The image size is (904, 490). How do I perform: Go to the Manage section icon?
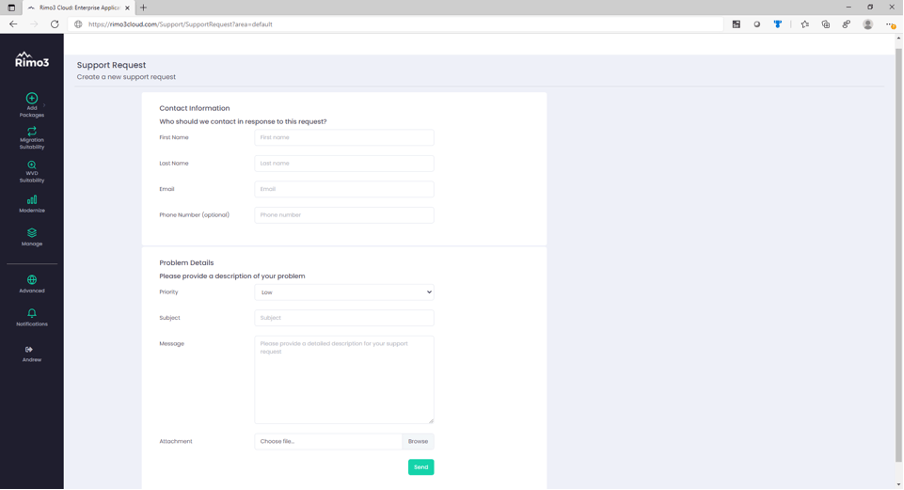click(32, 233)
